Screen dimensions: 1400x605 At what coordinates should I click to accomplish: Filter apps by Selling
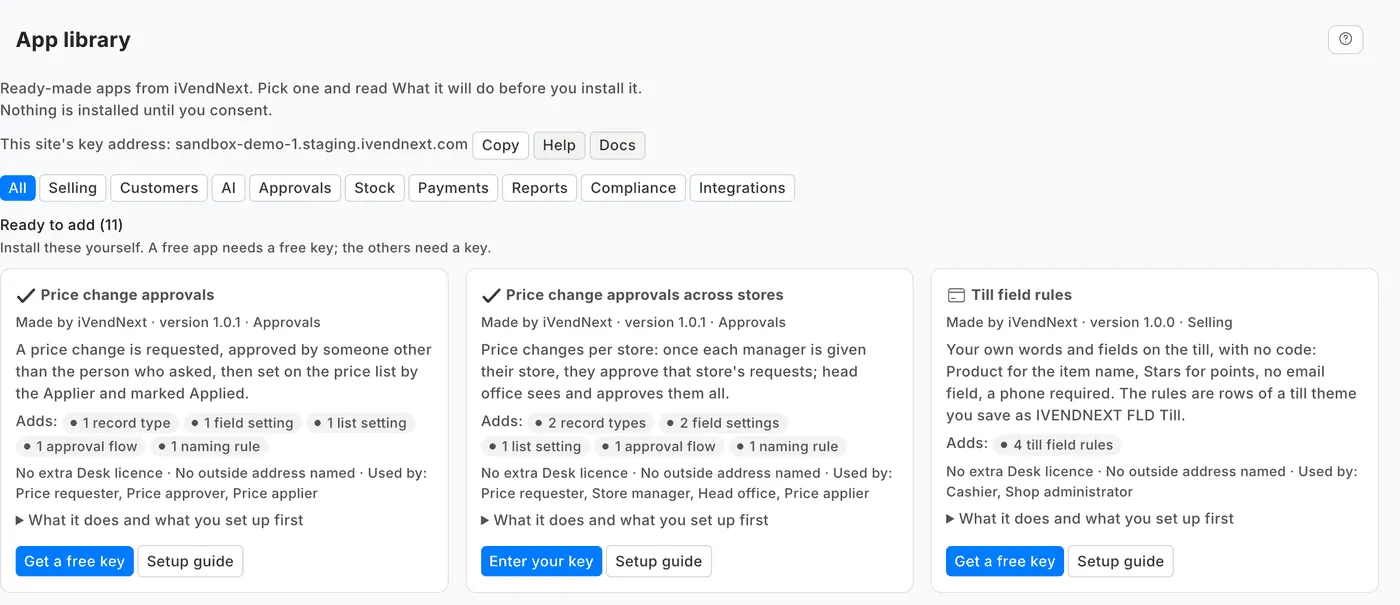(73, 188)
